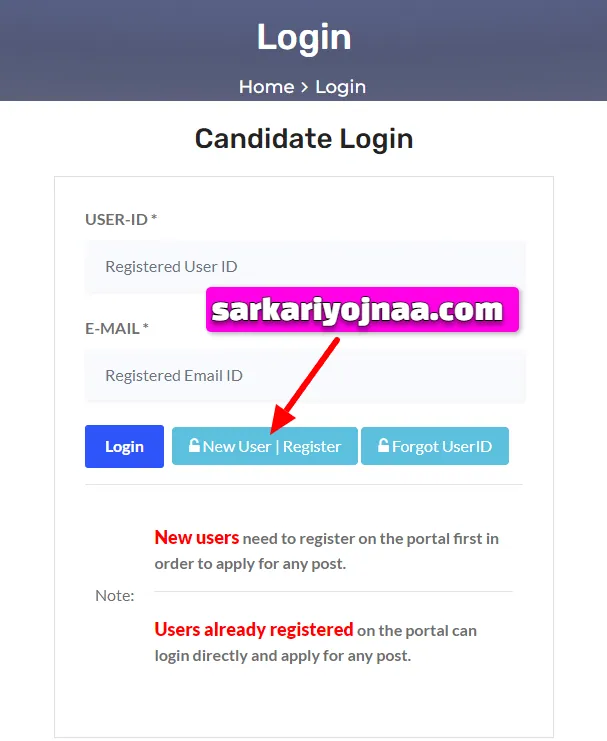
Task: Focus the Registered Email ID field
Action: coord(305,376)
